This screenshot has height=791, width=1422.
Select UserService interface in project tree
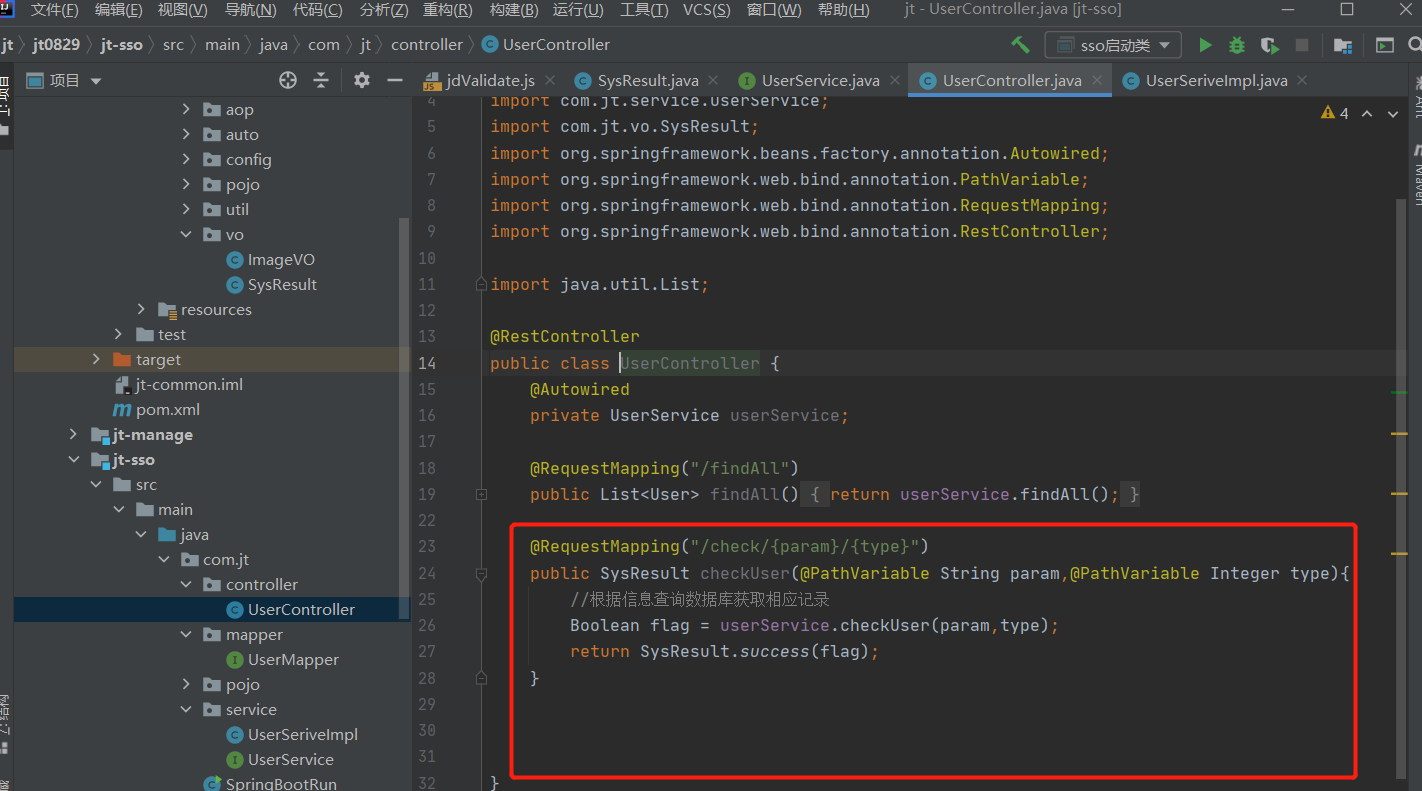click(280, 759)
